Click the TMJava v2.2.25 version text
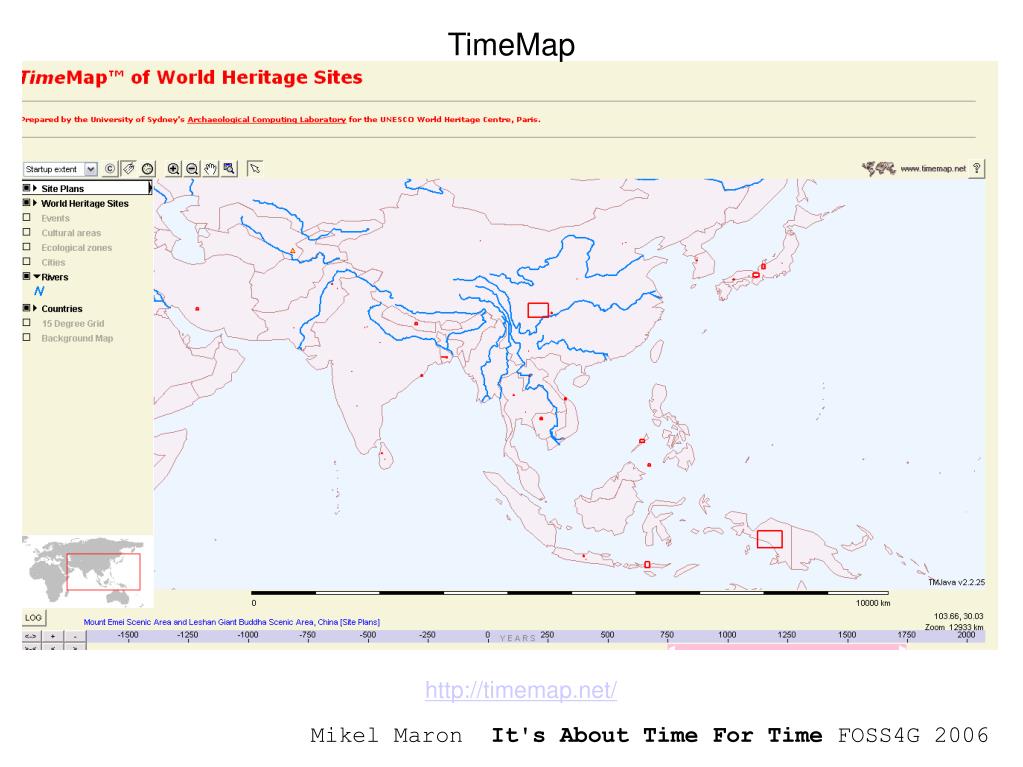The height and width of the screenshot is (767, 1023). click(x=956, y=582)
